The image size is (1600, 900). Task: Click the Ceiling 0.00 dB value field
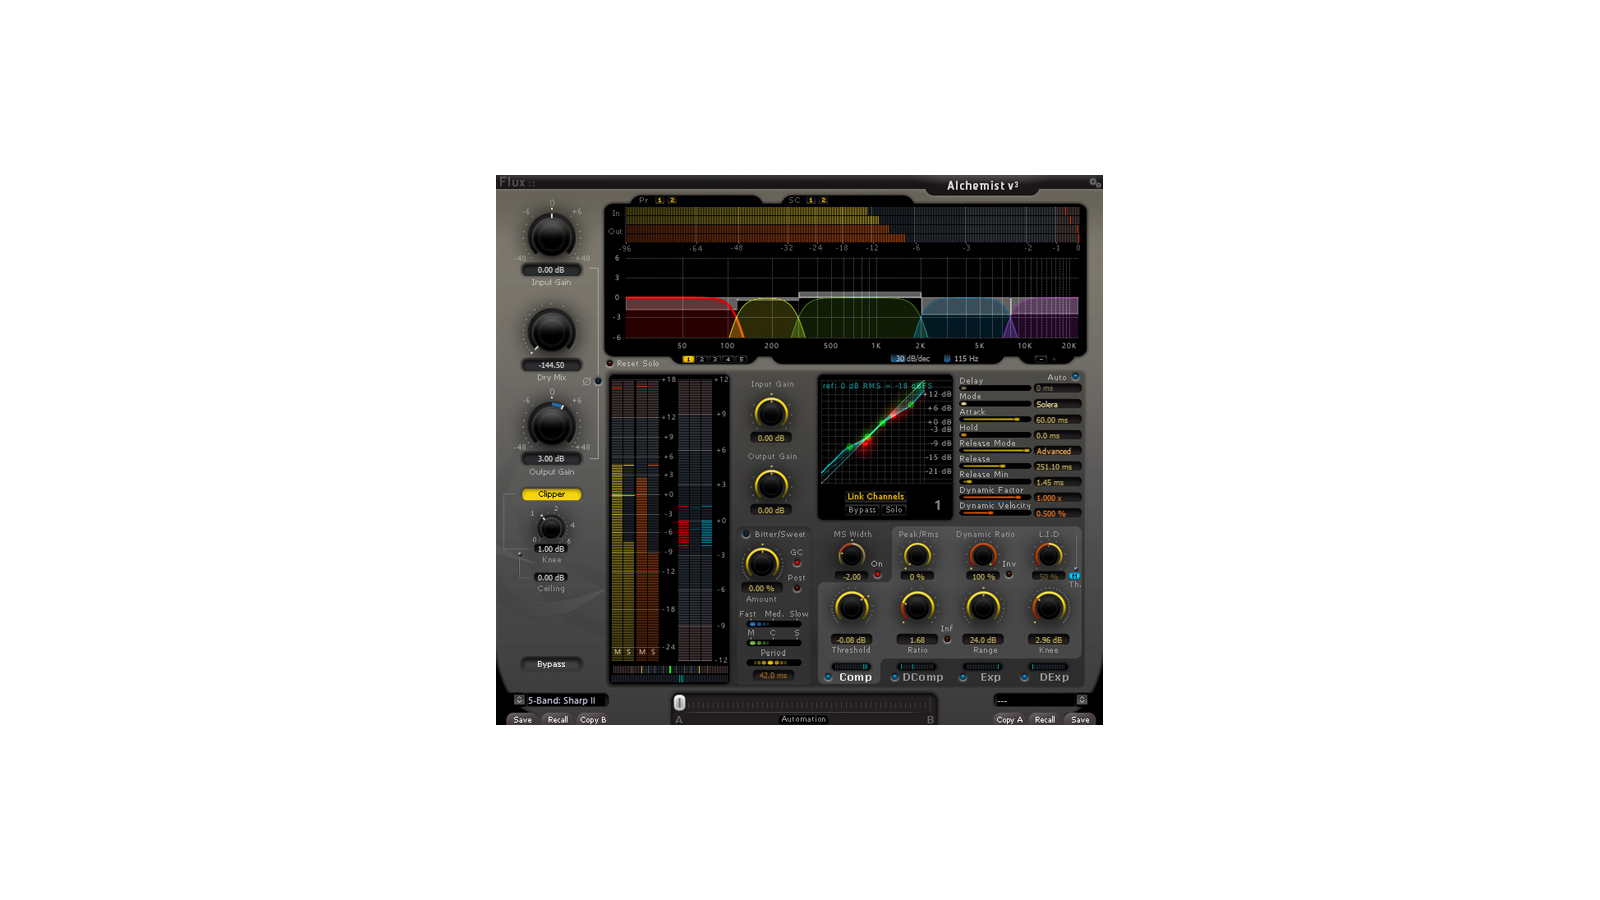551,577
